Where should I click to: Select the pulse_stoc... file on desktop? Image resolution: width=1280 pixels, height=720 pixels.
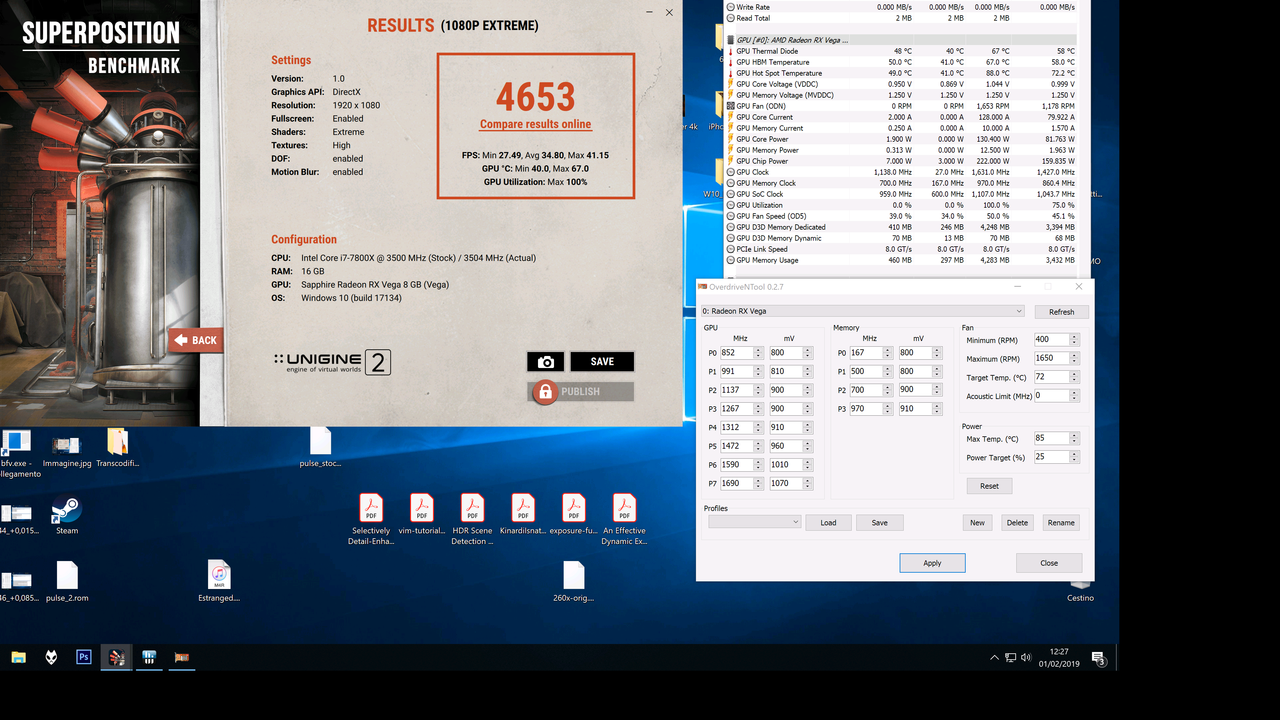click(x=320, y=449)
